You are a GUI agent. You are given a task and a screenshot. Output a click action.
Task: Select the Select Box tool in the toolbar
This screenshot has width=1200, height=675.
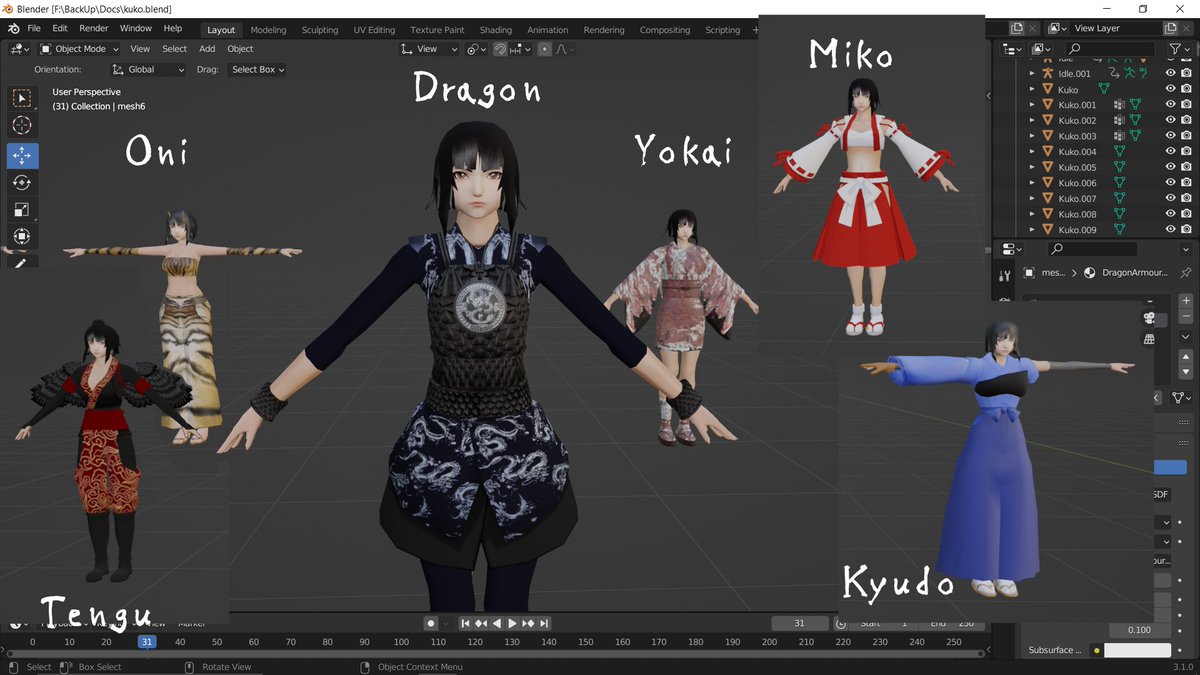point(22,98)
